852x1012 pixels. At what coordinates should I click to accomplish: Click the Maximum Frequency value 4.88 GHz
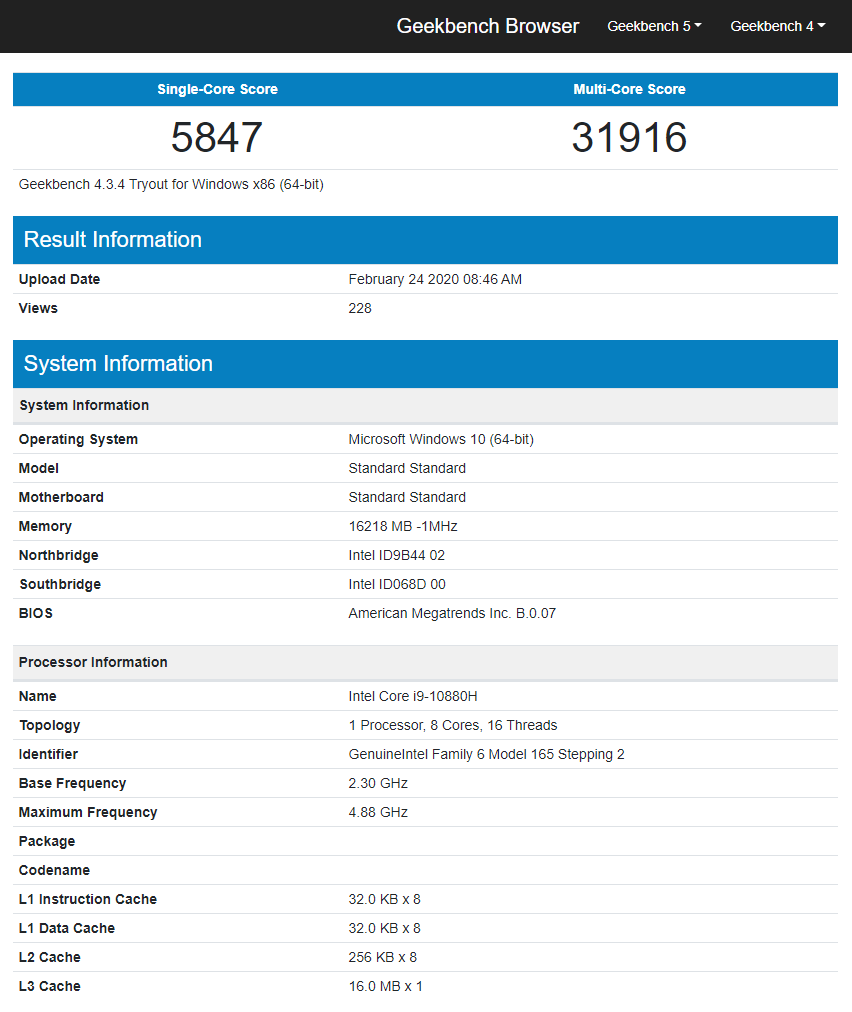pyautogui.click(x=378, y=812)
